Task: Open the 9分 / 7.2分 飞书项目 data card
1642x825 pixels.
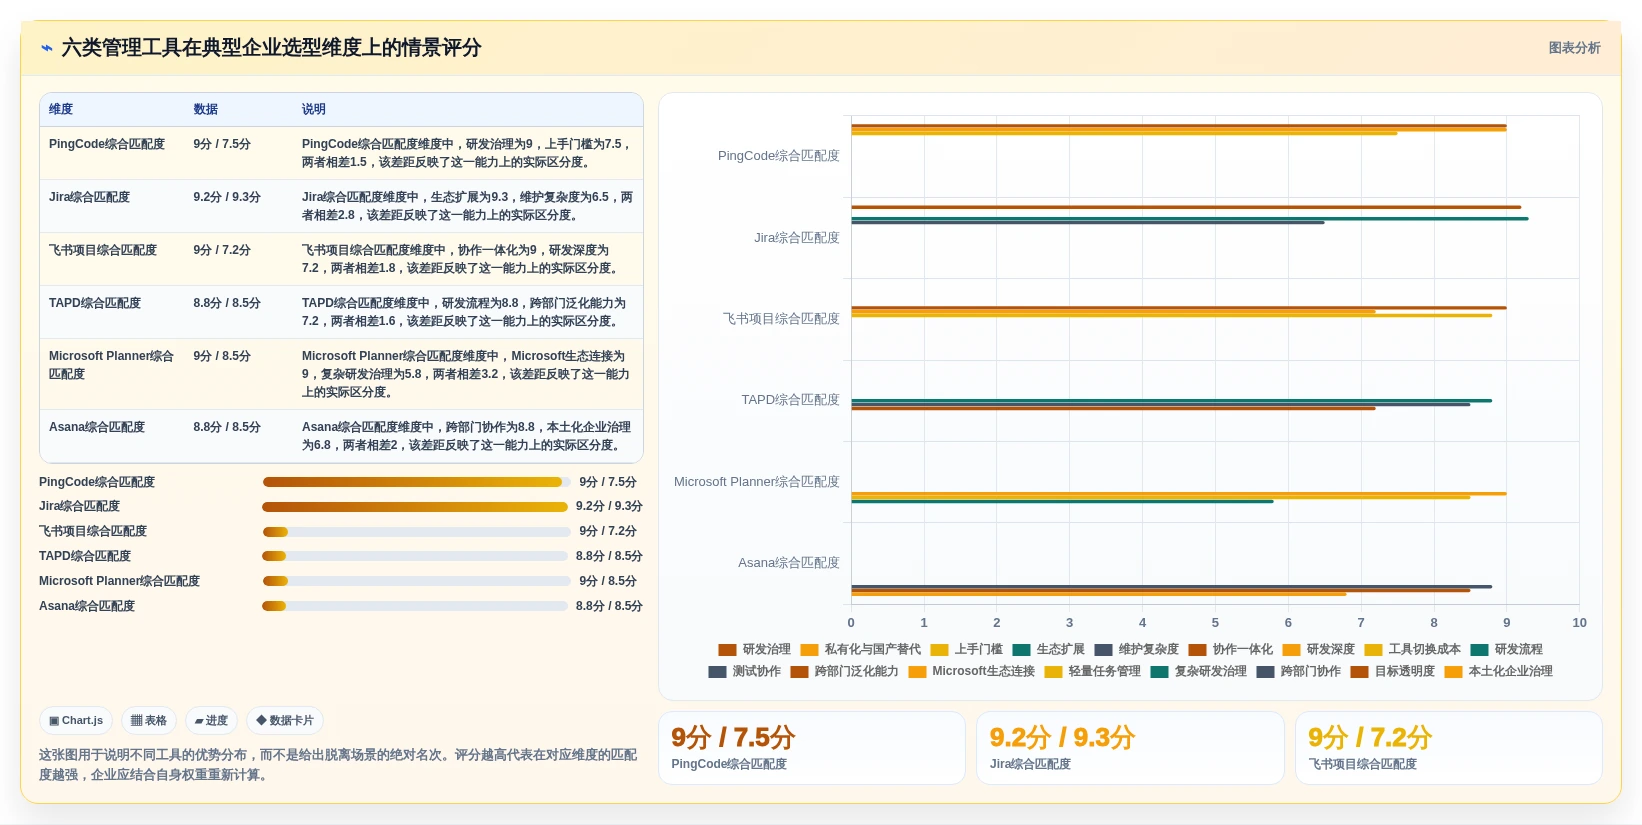Action: click(1449, 748)
